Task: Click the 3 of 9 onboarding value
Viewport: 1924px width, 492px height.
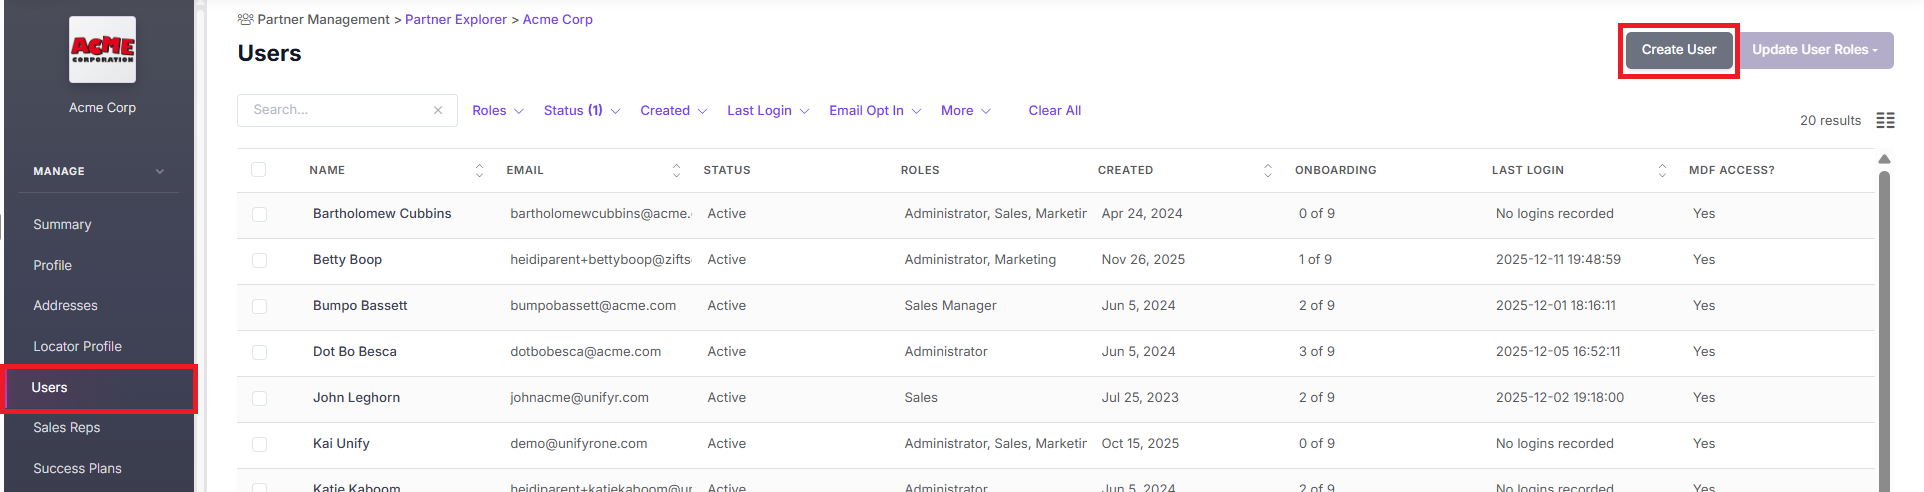Action: pos(1316,351)
